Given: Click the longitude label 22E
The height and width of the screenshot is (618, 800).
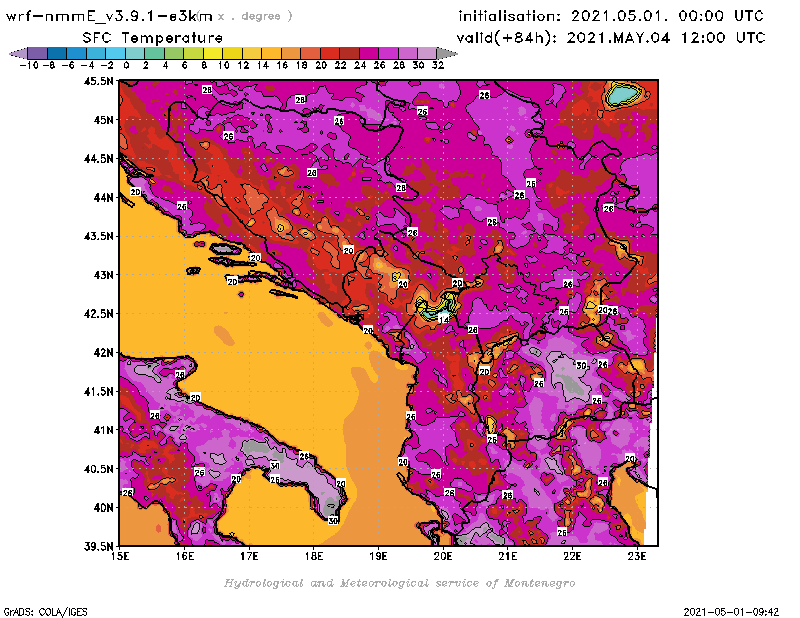Looking at the screenshot, I should (572, 556).
